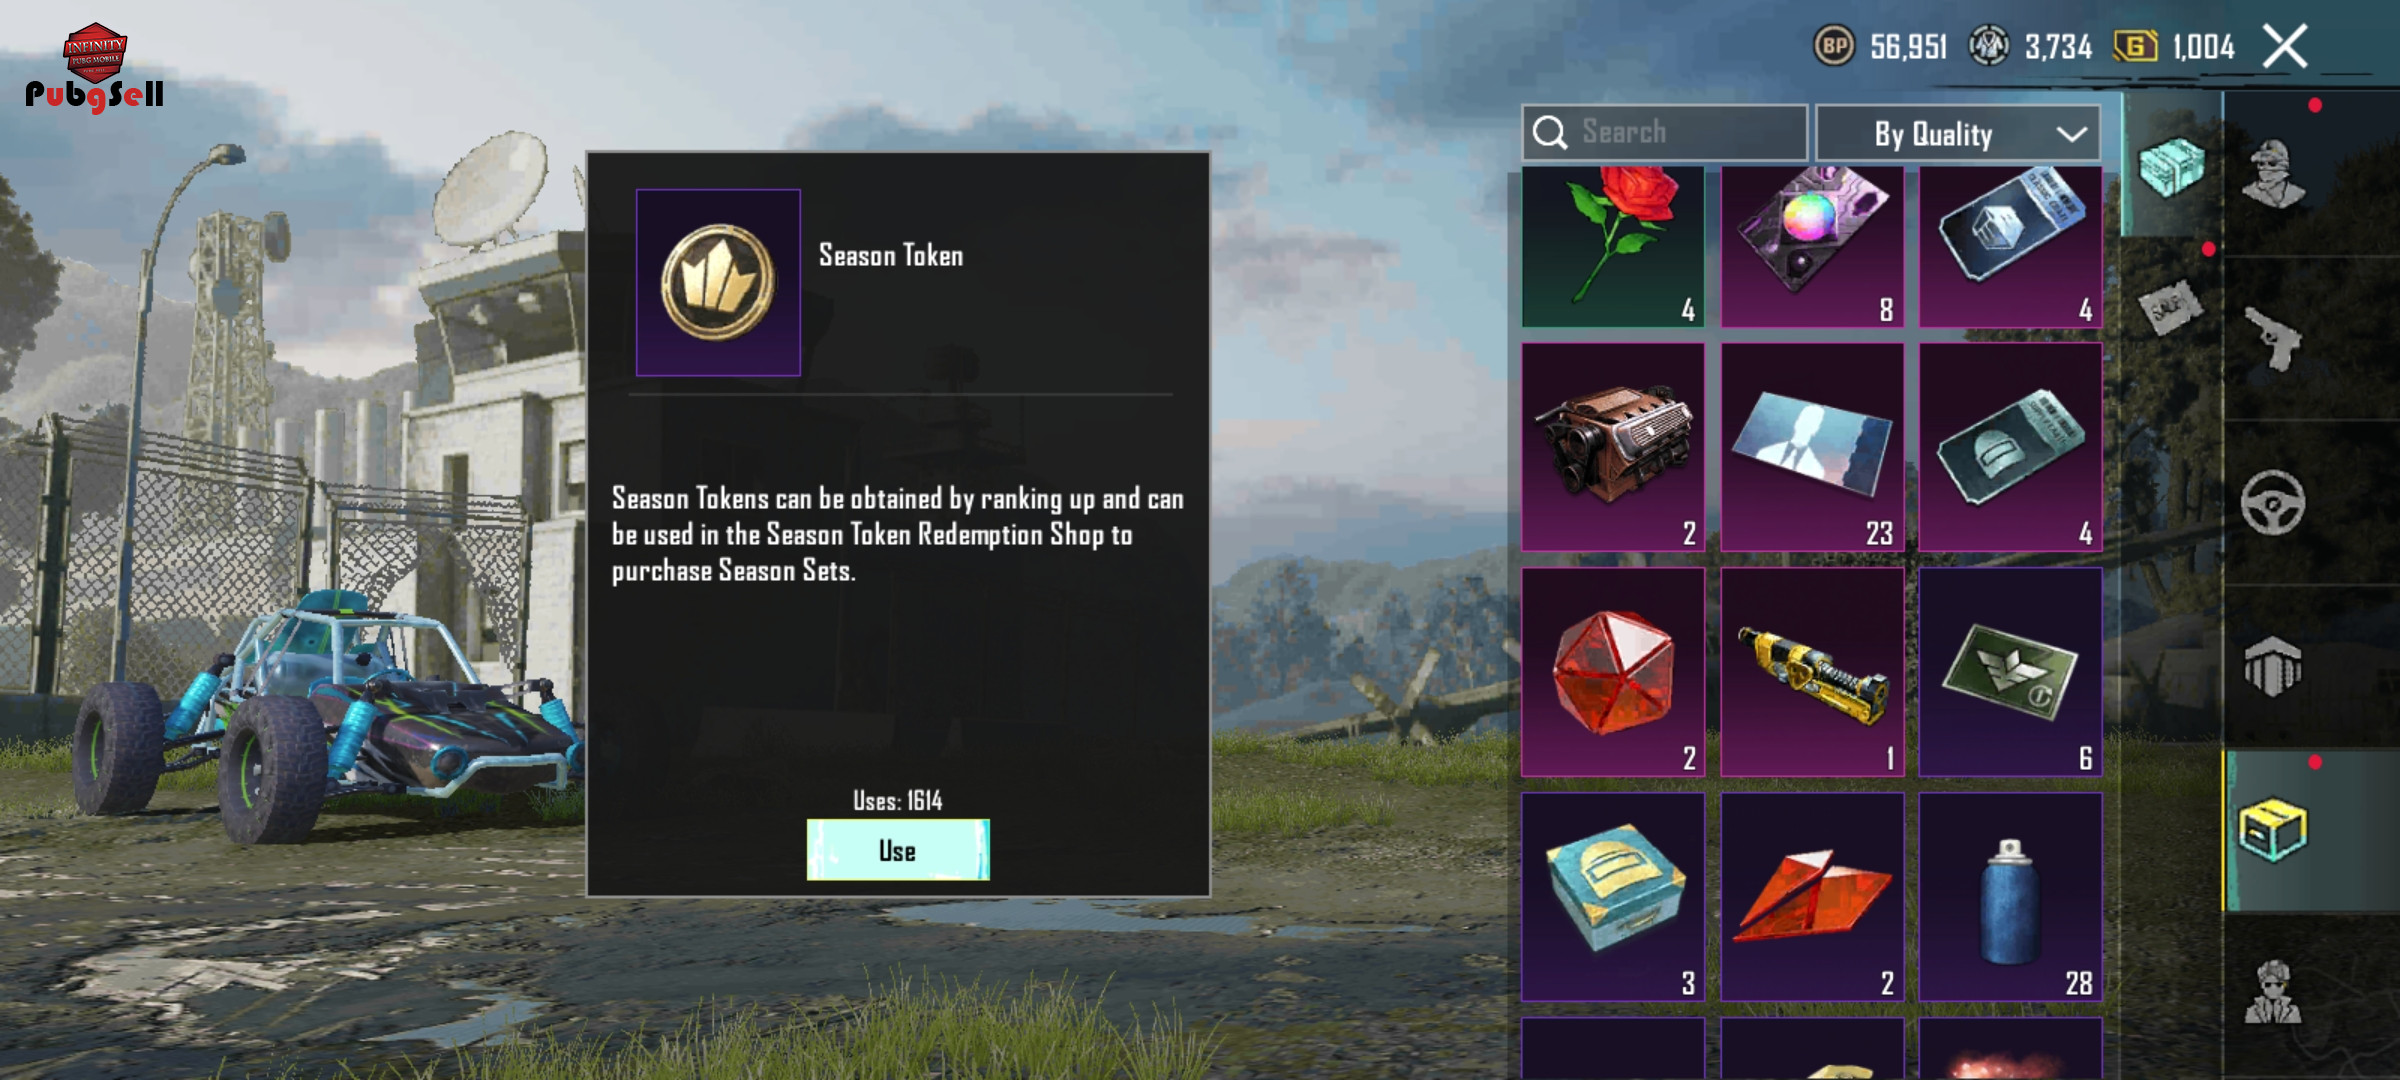
Task: Open the vehicle steering wheel category
Action: click(x=2272, y=503)
